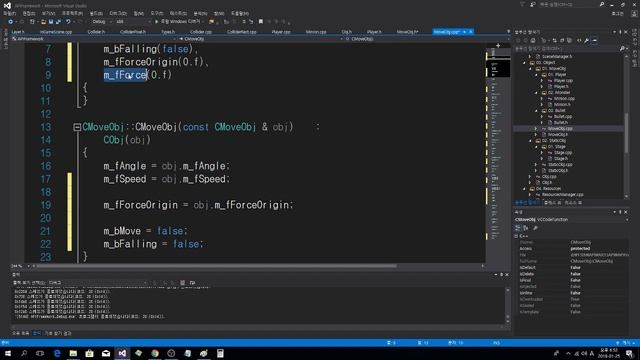
Task: Click the Save All toolbar icon
Action: click(58, 22)
